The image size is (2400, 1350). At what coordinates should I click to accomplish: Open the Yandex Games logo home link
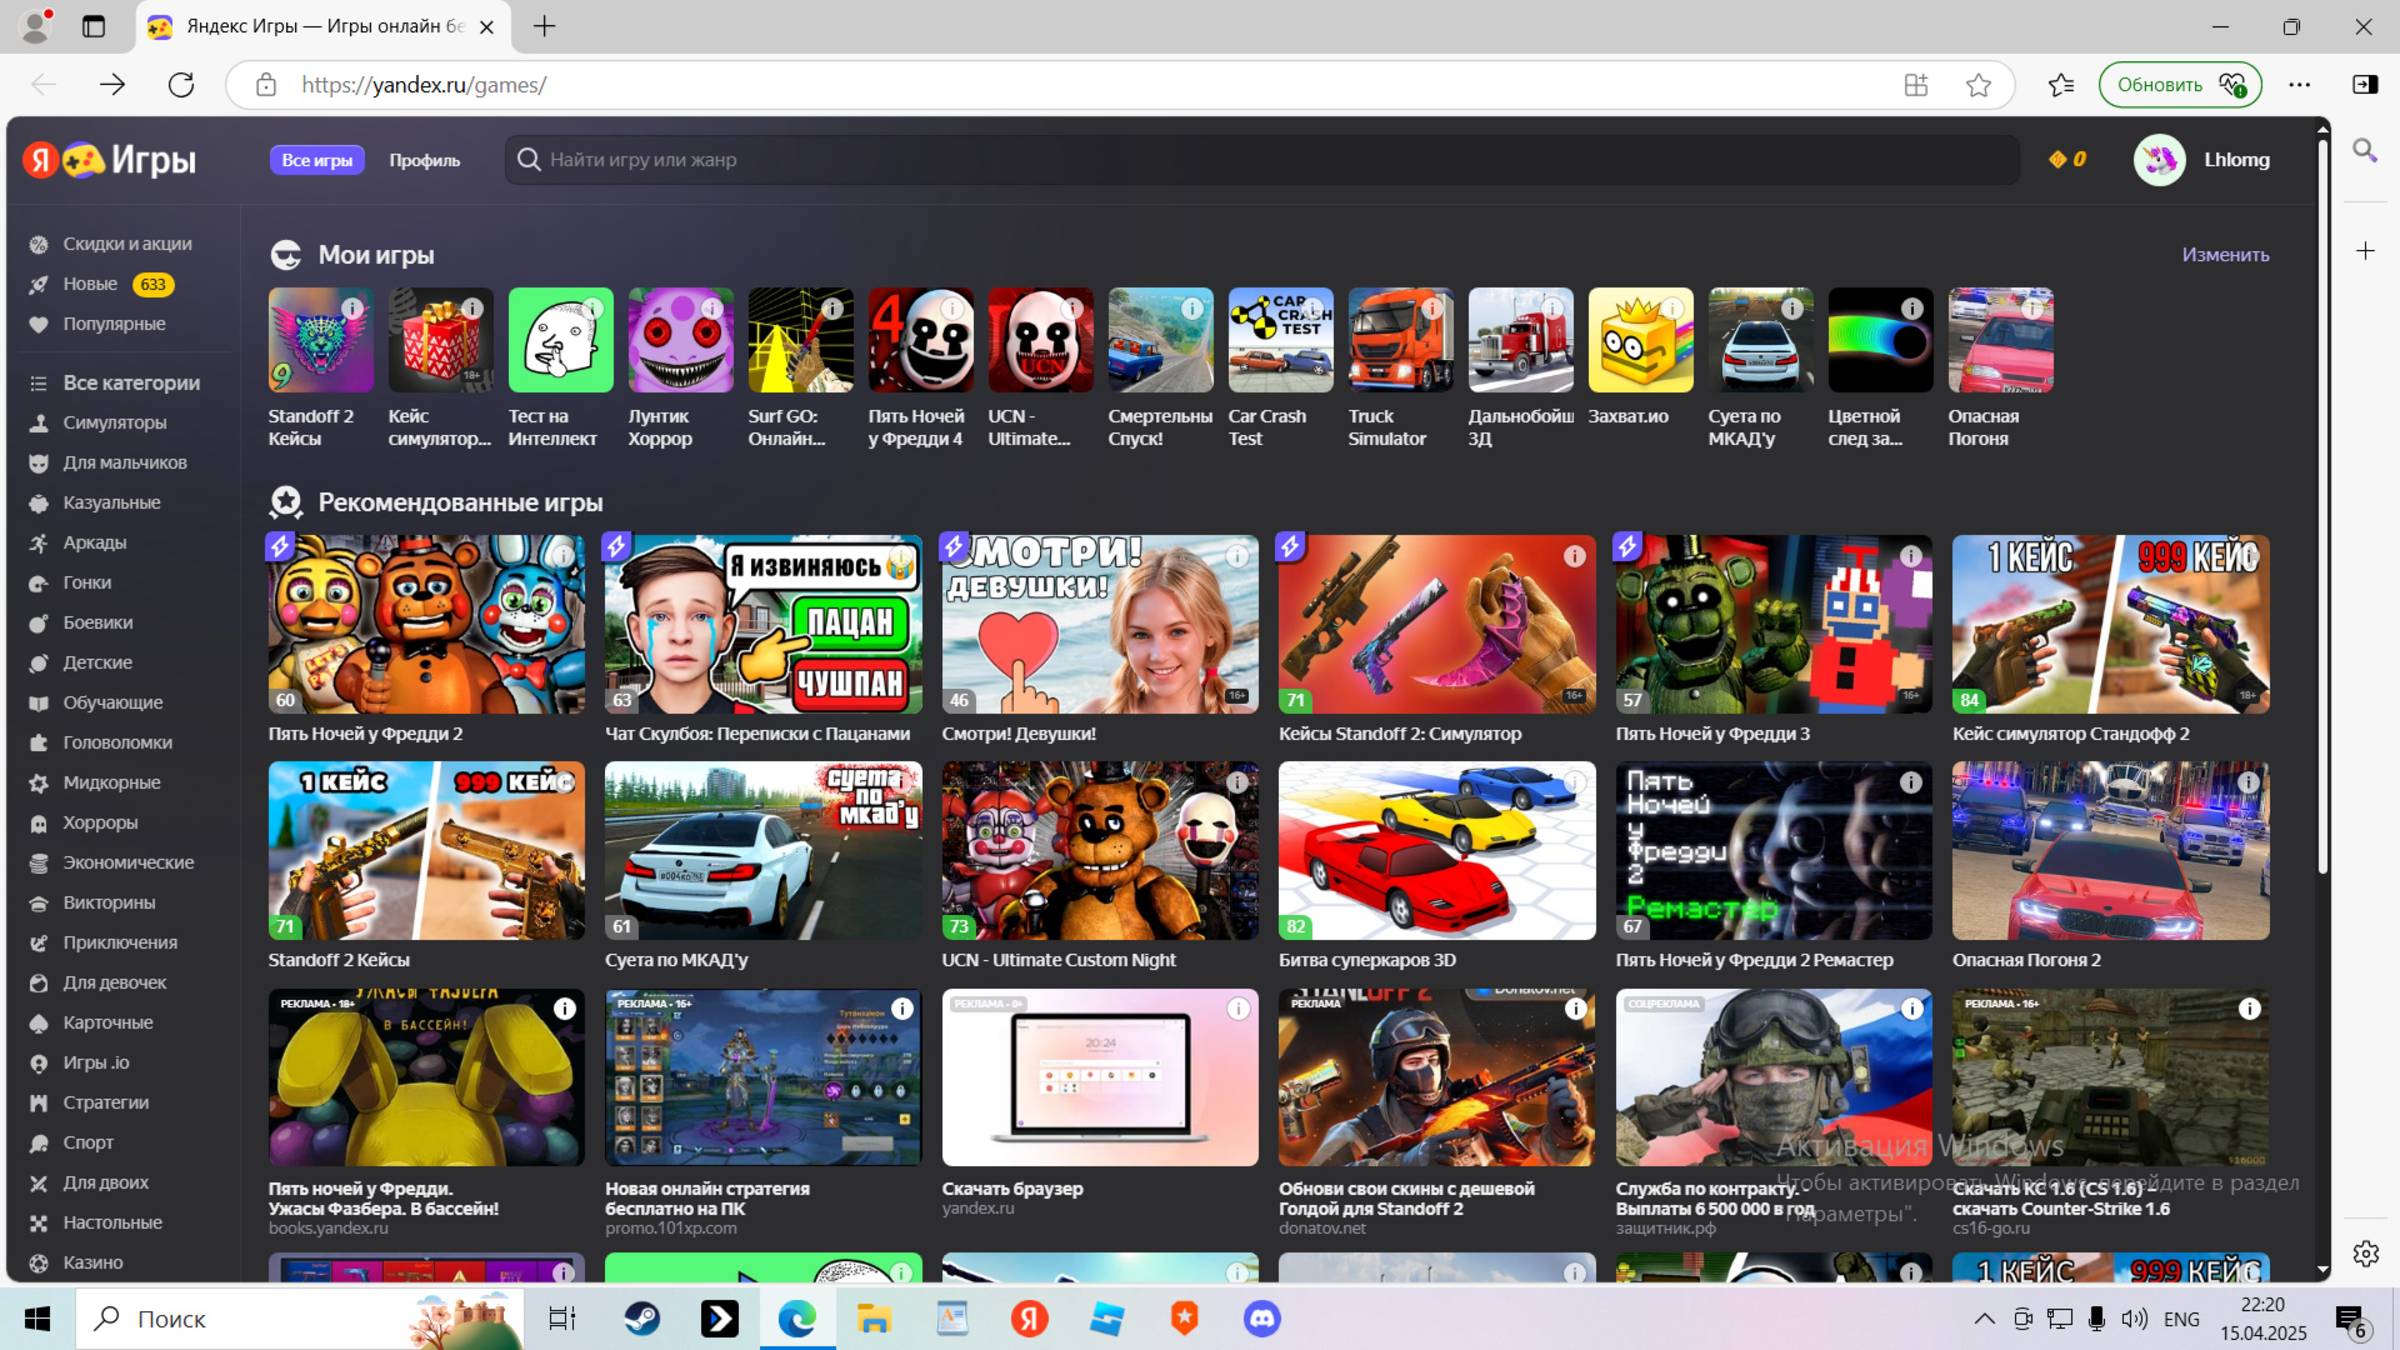click(110, 160)
